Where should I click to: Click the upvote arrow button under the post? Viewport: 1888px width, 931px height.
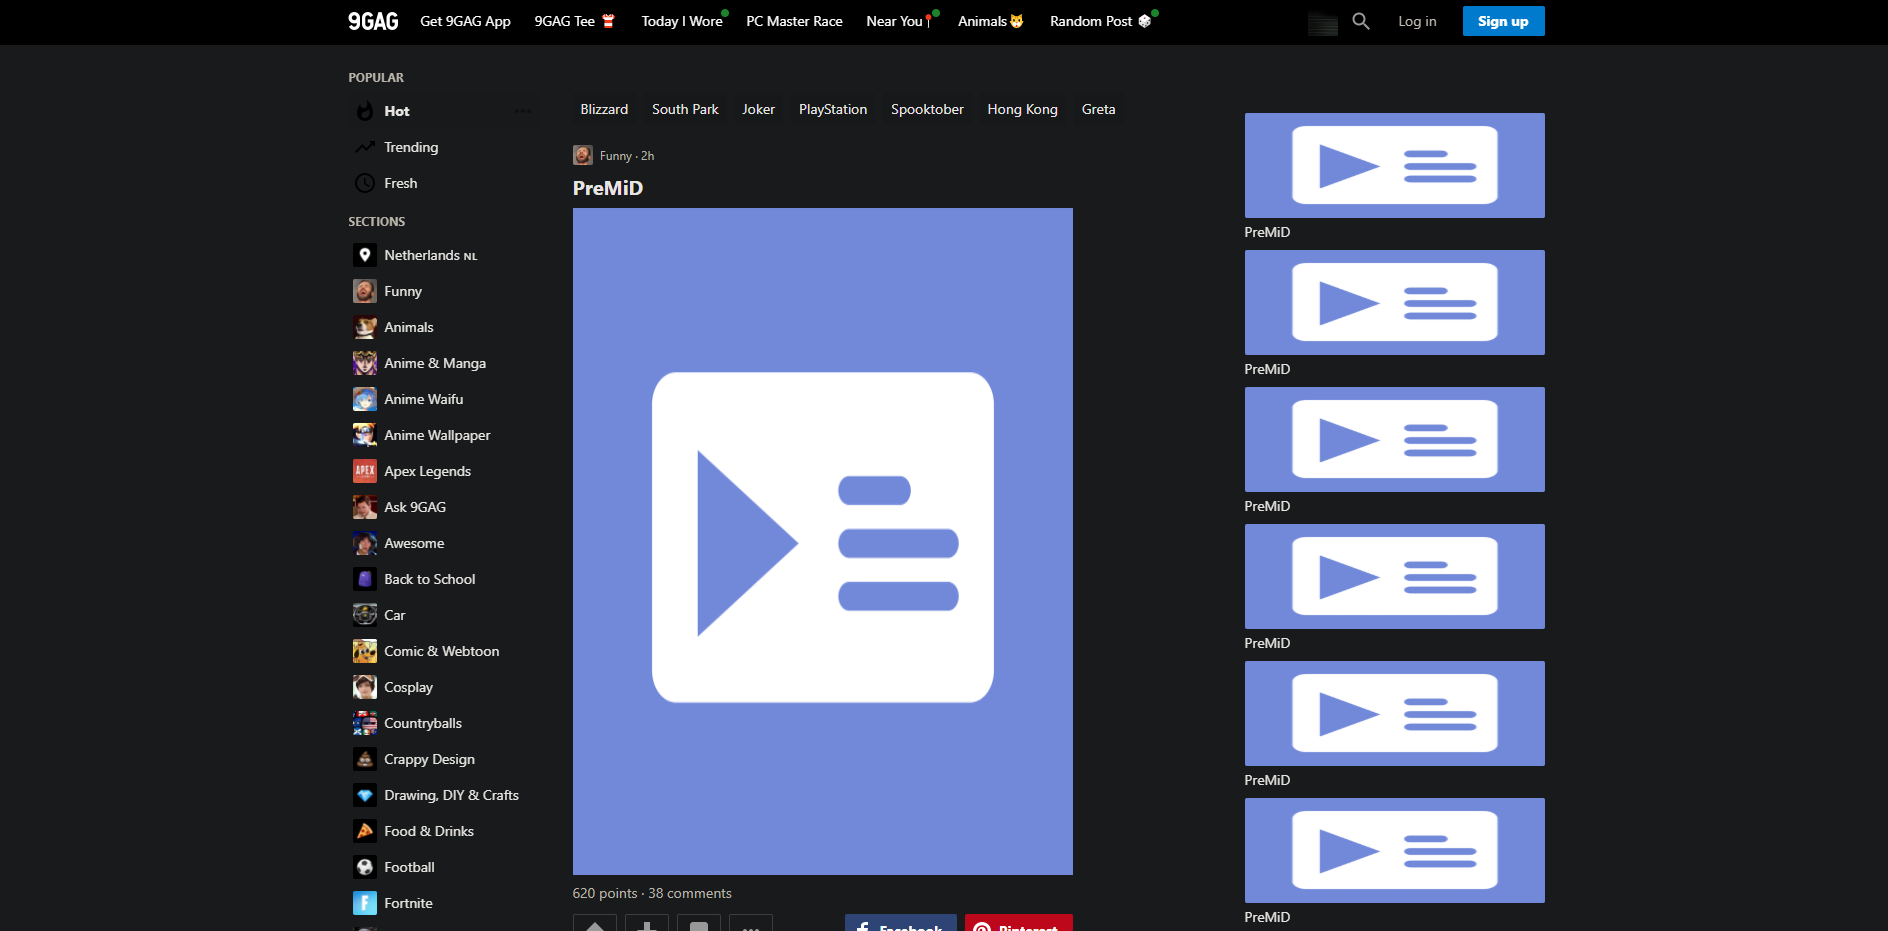click(595, 924)
